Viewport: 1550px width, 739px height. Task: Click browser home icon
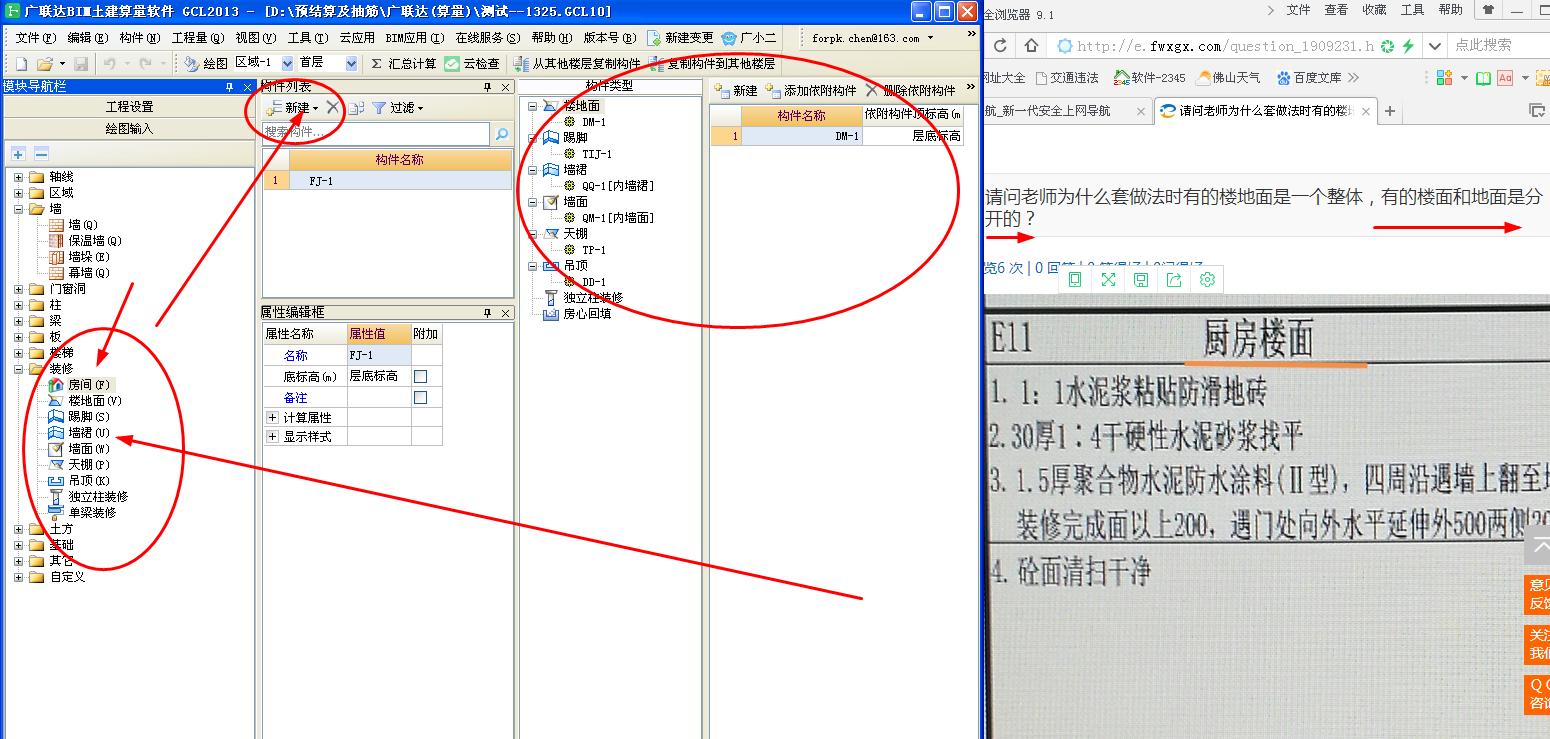click(x=1031, y=46)
